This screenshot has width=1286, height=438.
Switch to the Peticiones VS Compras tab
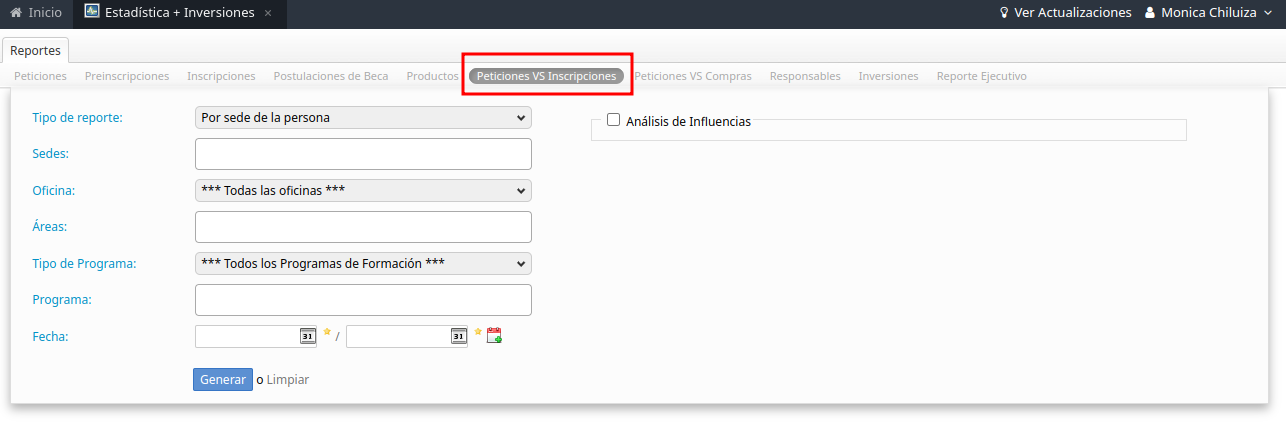pyautogui.click(x=693, y=76)
